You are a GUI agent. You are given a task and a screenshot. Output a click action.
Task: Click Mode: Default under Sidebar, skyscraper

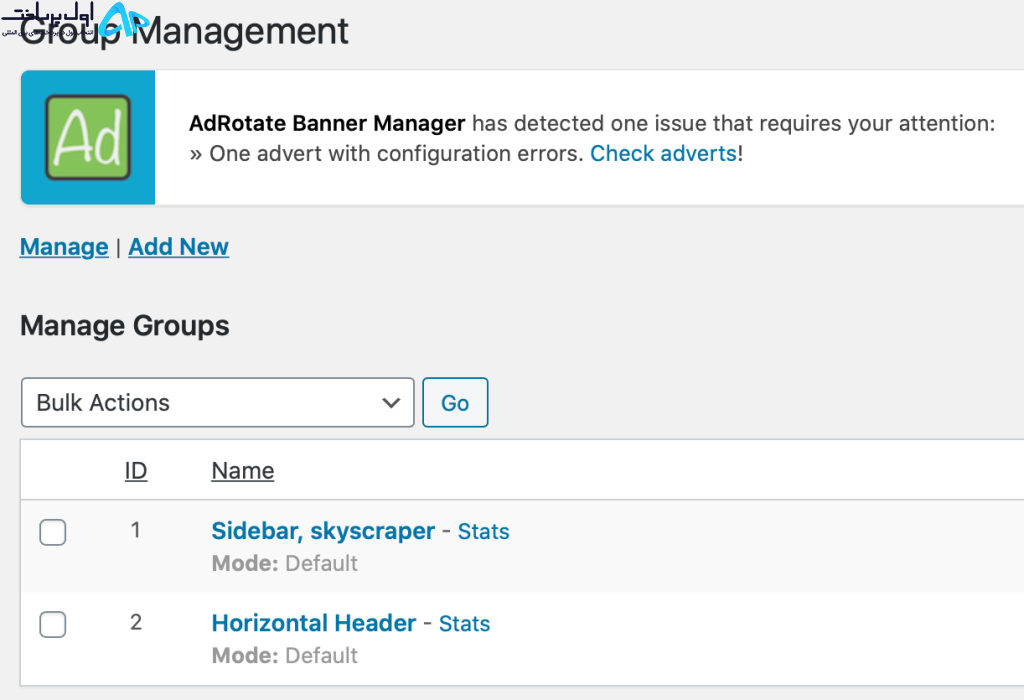click(285, 563)
